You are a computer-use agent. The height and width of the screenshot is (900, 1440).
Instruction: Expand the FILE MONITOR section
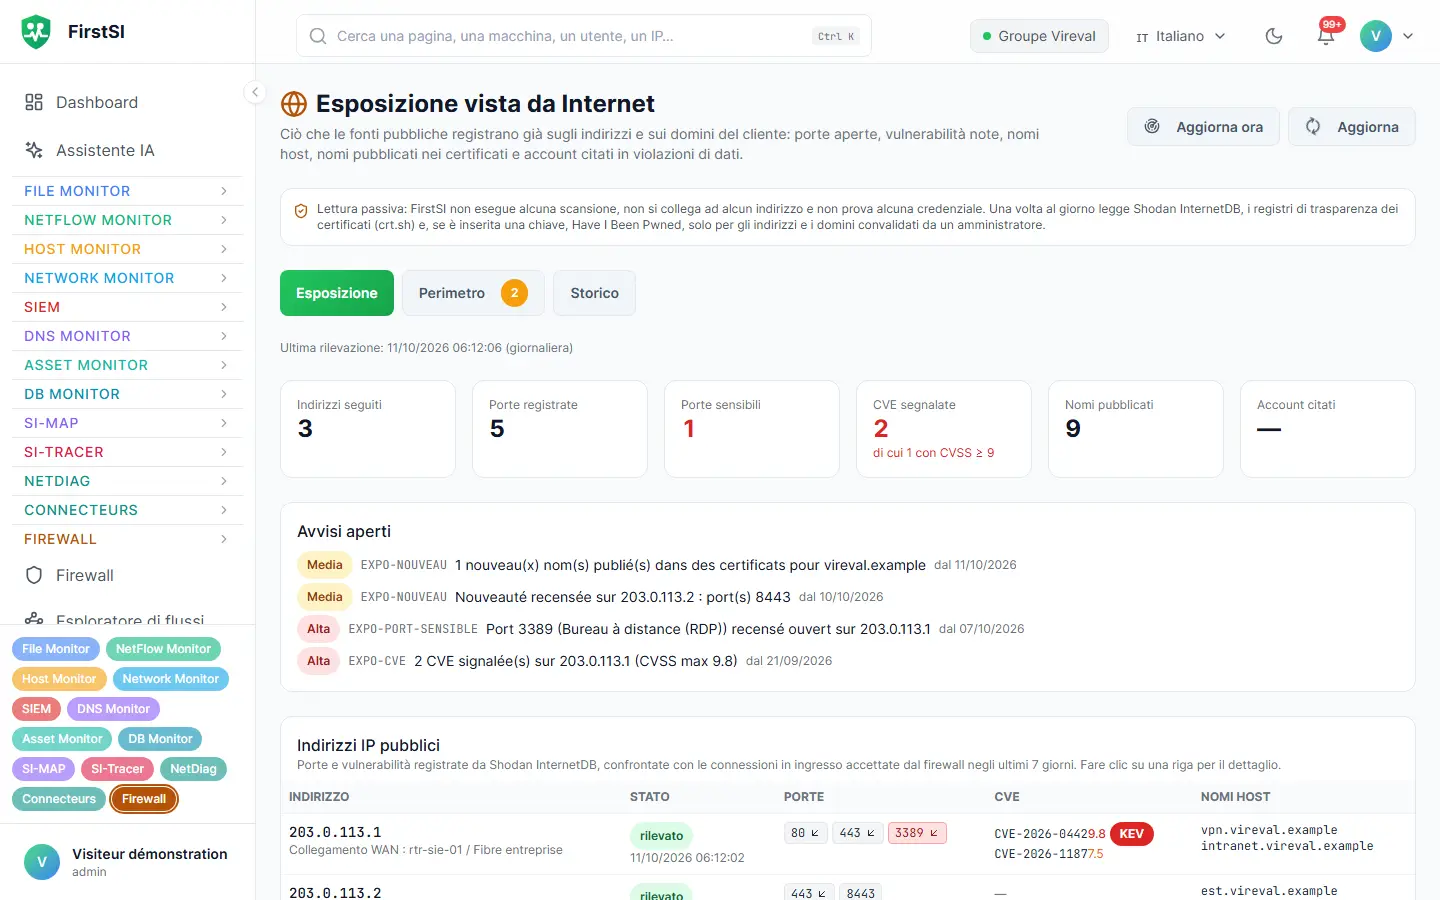(127, 191)
